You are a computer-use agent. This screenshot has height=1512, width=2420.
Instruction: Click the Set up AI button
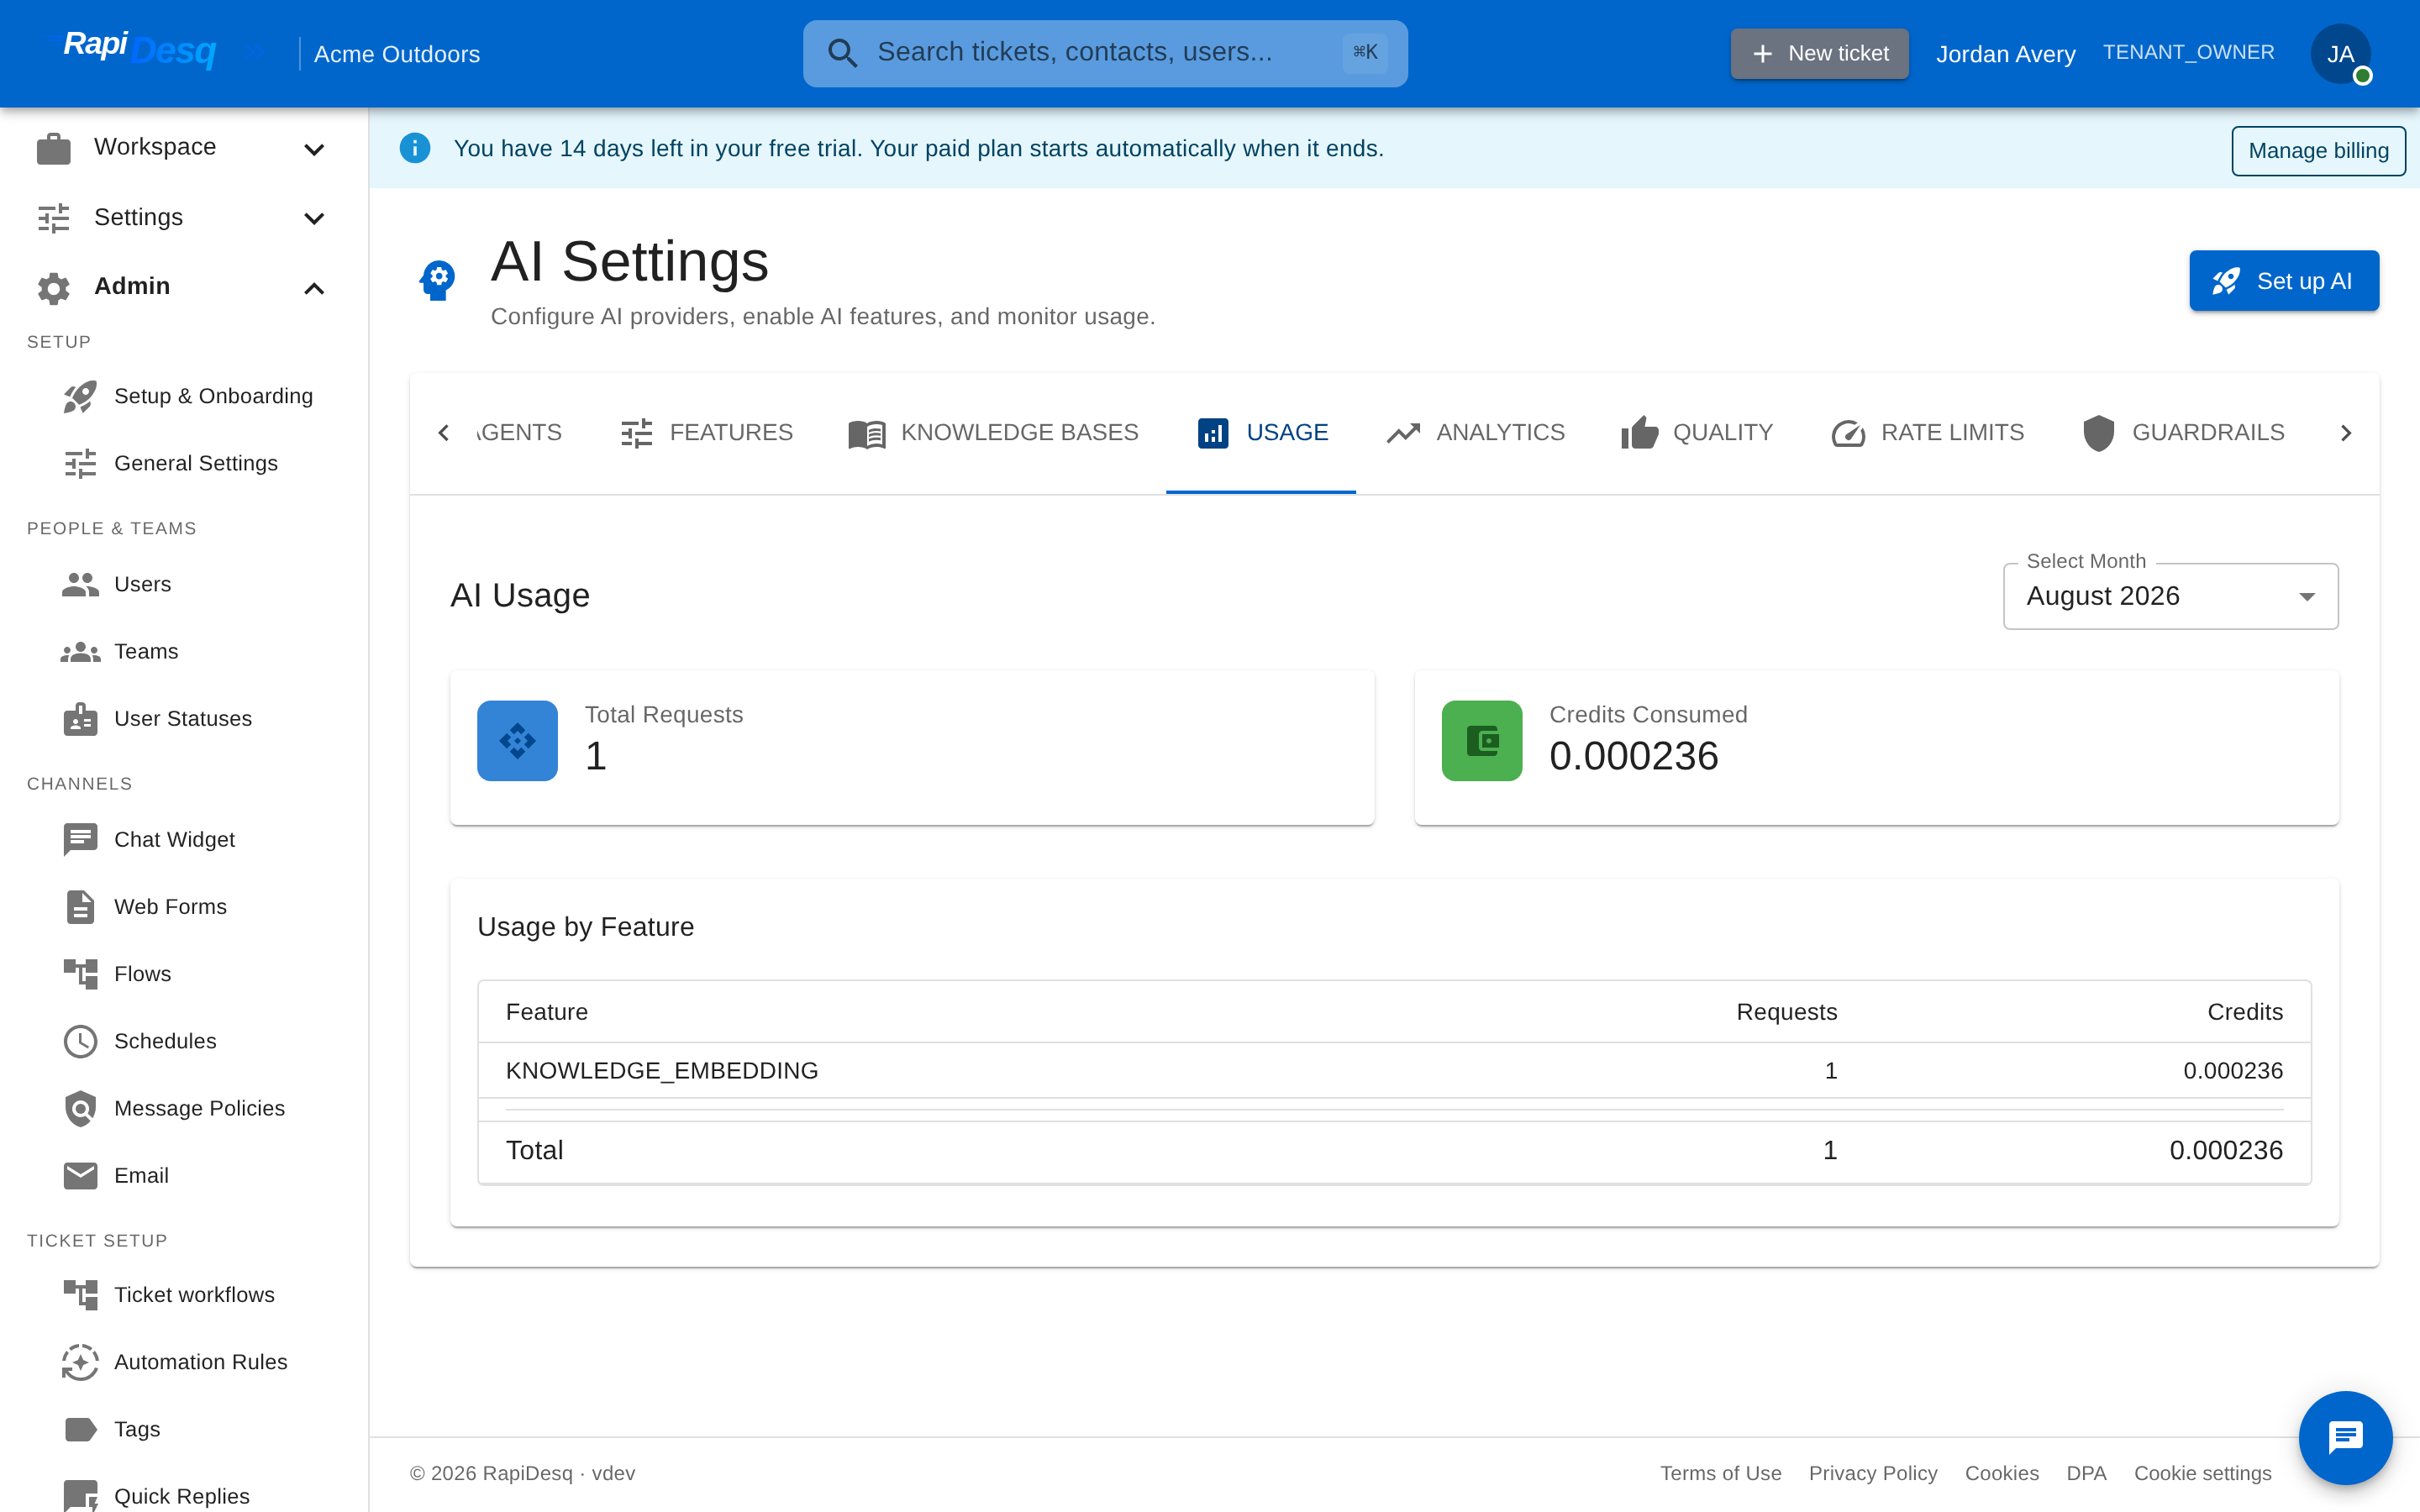click(x=2284, y=281)
